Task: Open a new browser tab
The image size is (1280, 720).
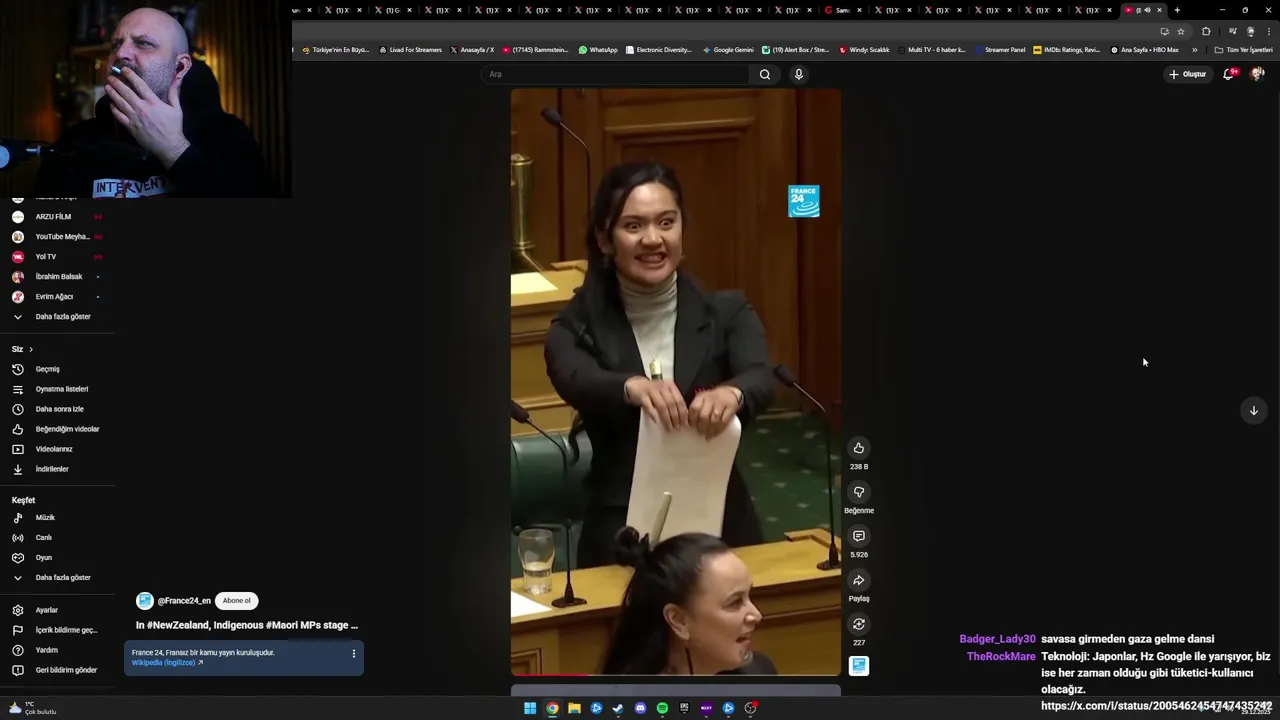Action: pos(1177,10)
